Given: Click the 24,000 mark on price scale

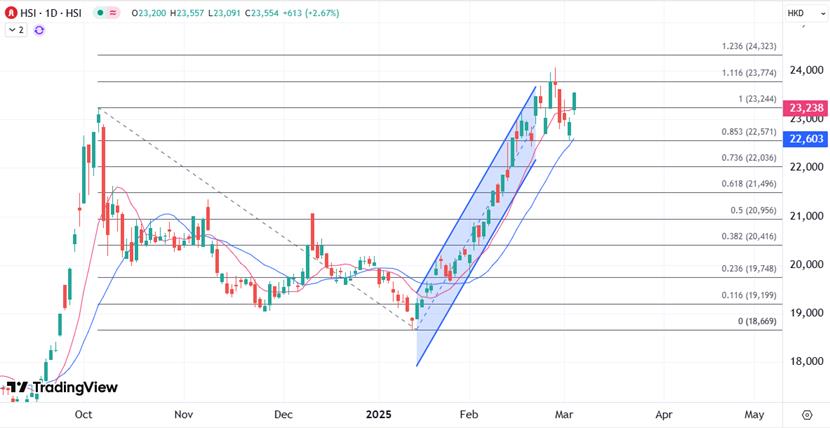Looking at the screenshot, I should click(x=805, y=70).
